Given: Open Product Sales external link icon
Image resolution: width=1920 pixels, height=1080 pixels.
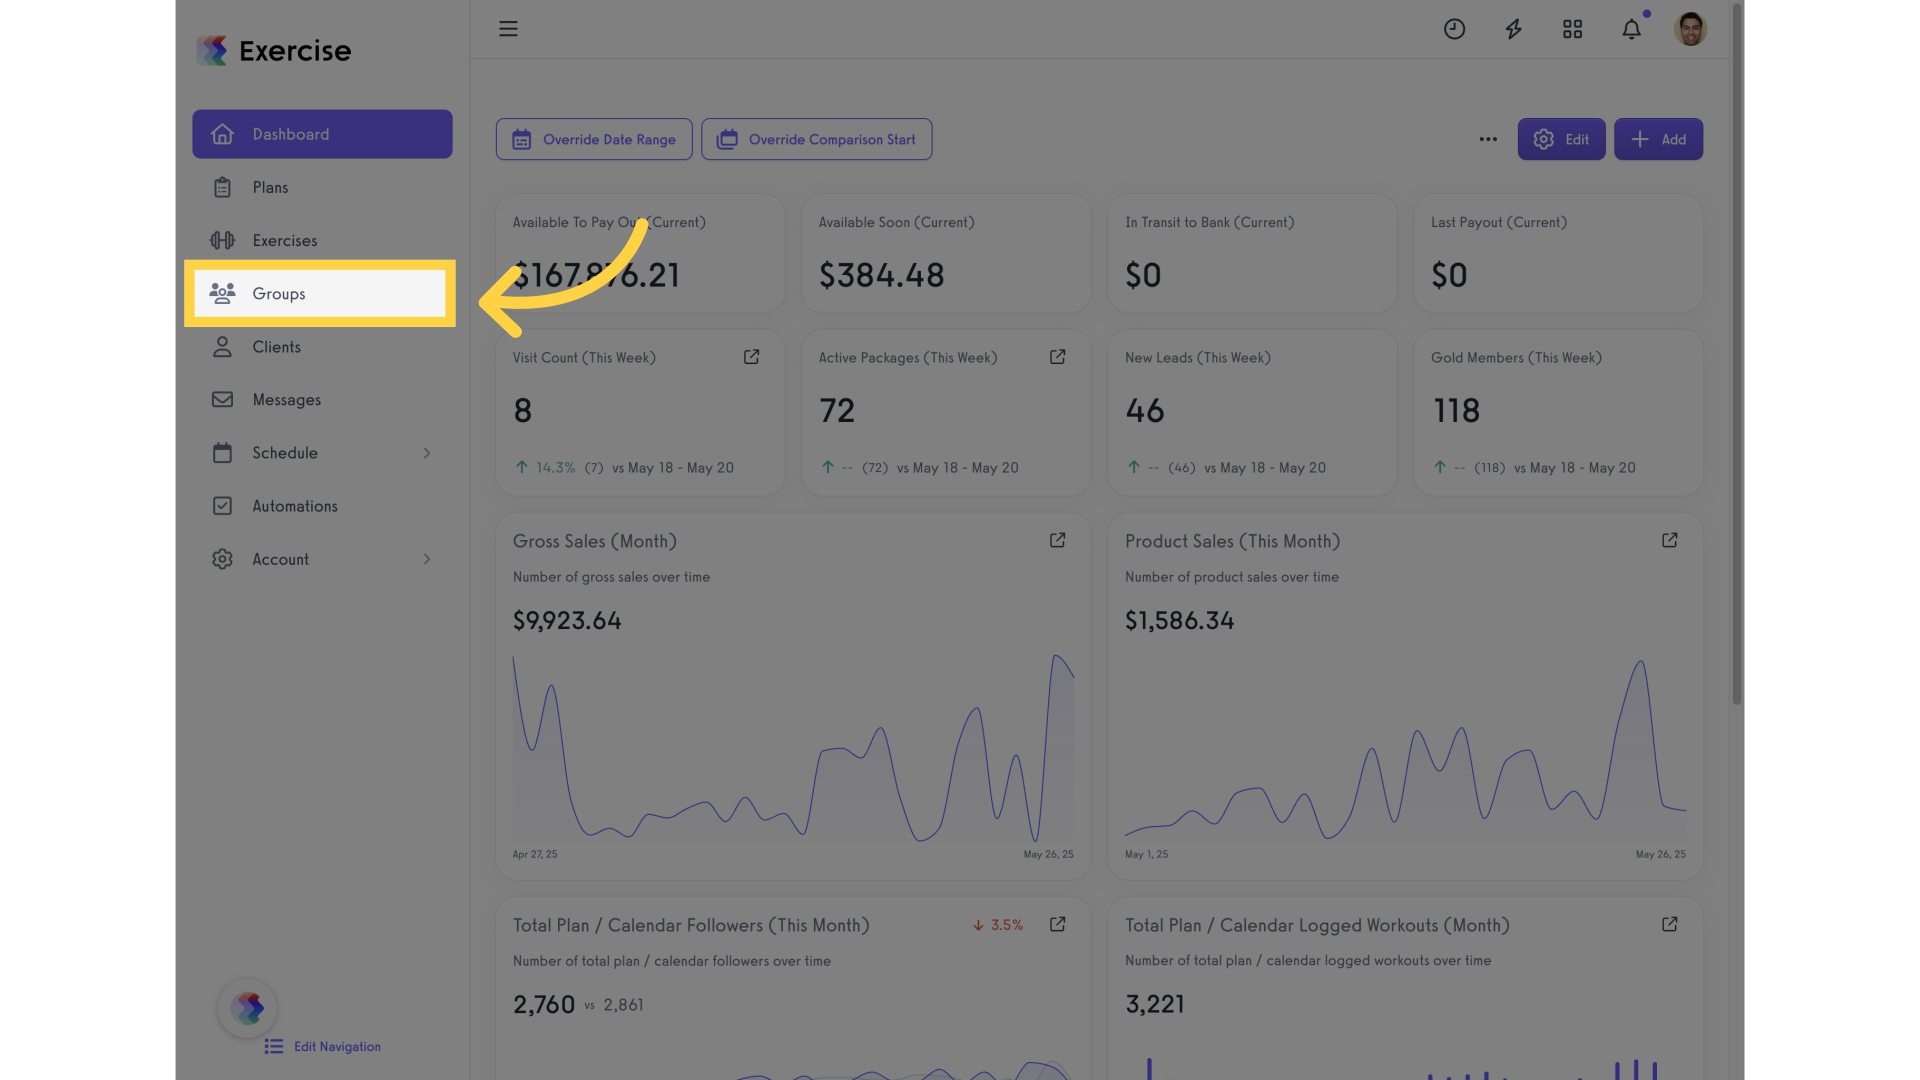Looking at the screenshot, I should (x=1669, y=540).
